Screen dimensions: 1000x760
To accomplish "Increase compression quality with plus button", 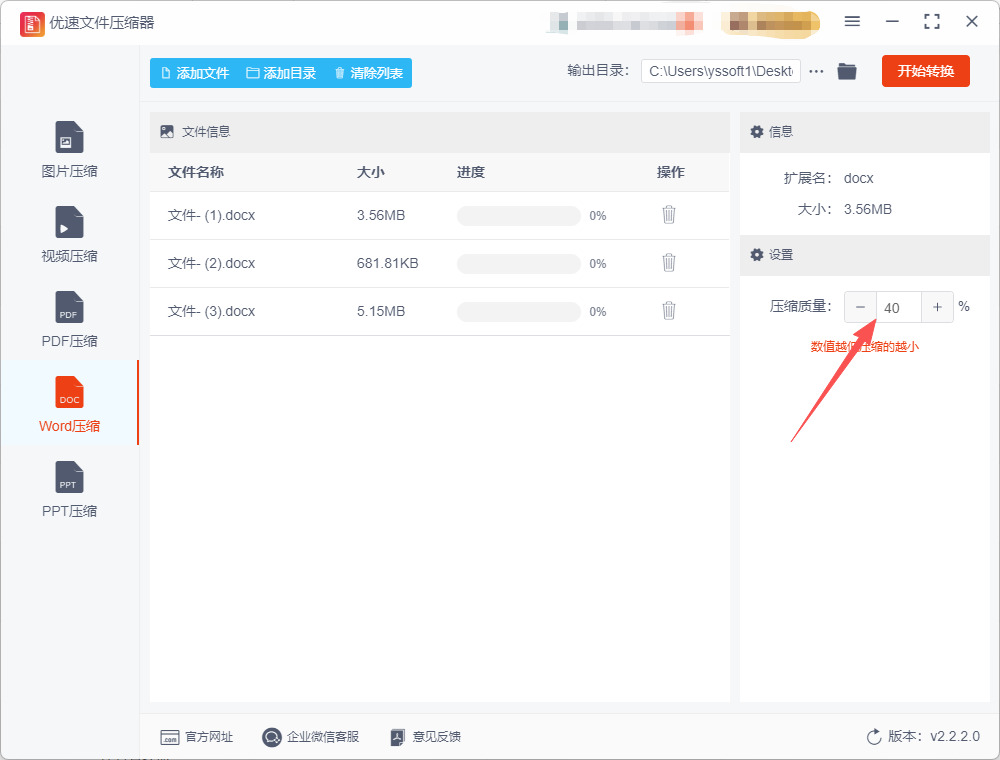I will (x=938, y=307).
